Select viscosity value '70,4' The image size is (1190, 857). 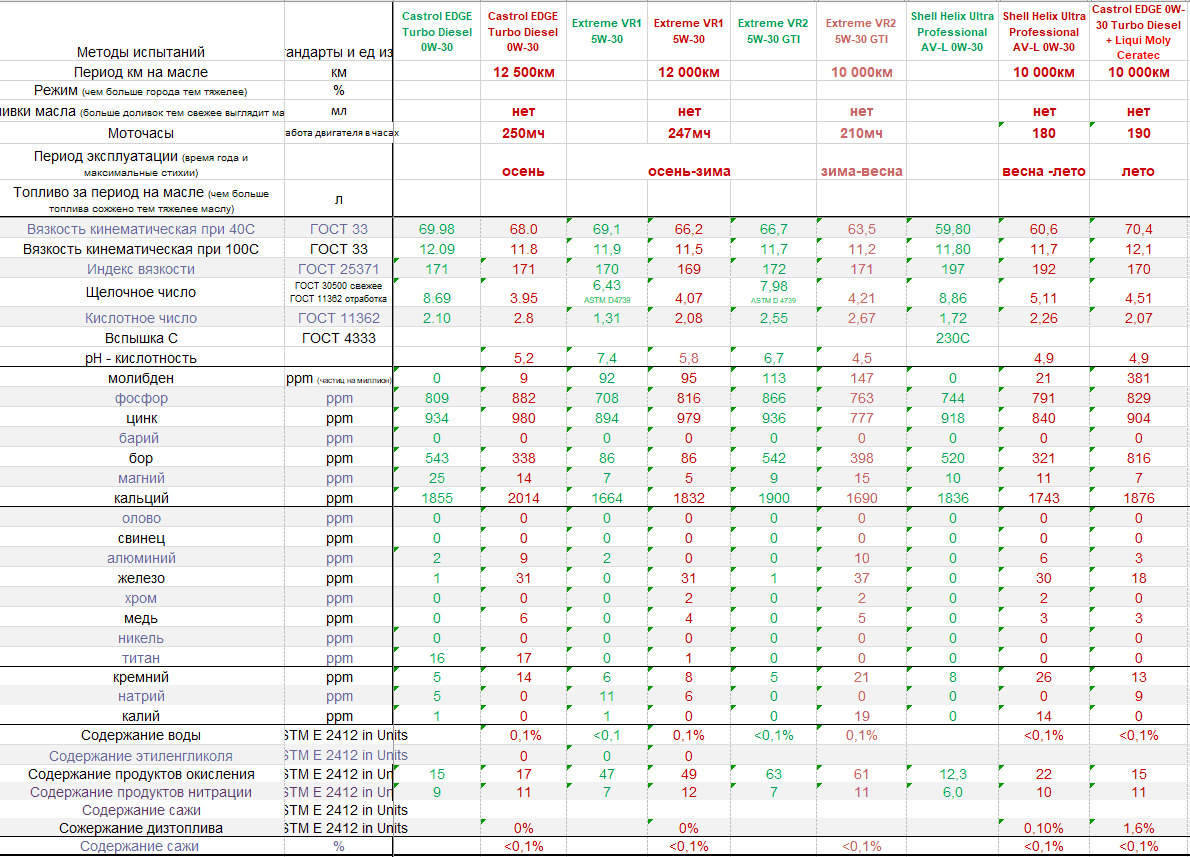1138,229
